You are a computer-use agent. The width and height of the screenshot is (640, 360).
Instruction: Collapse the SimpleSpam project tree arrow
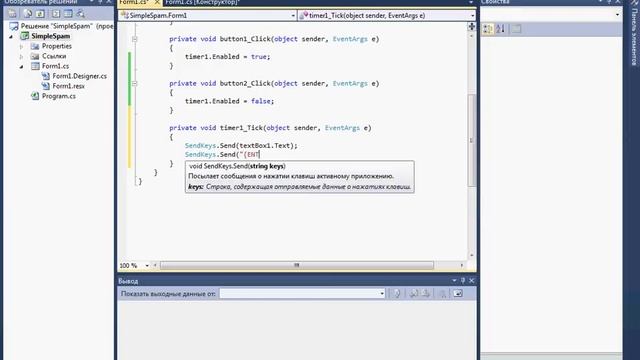(11, 36)
